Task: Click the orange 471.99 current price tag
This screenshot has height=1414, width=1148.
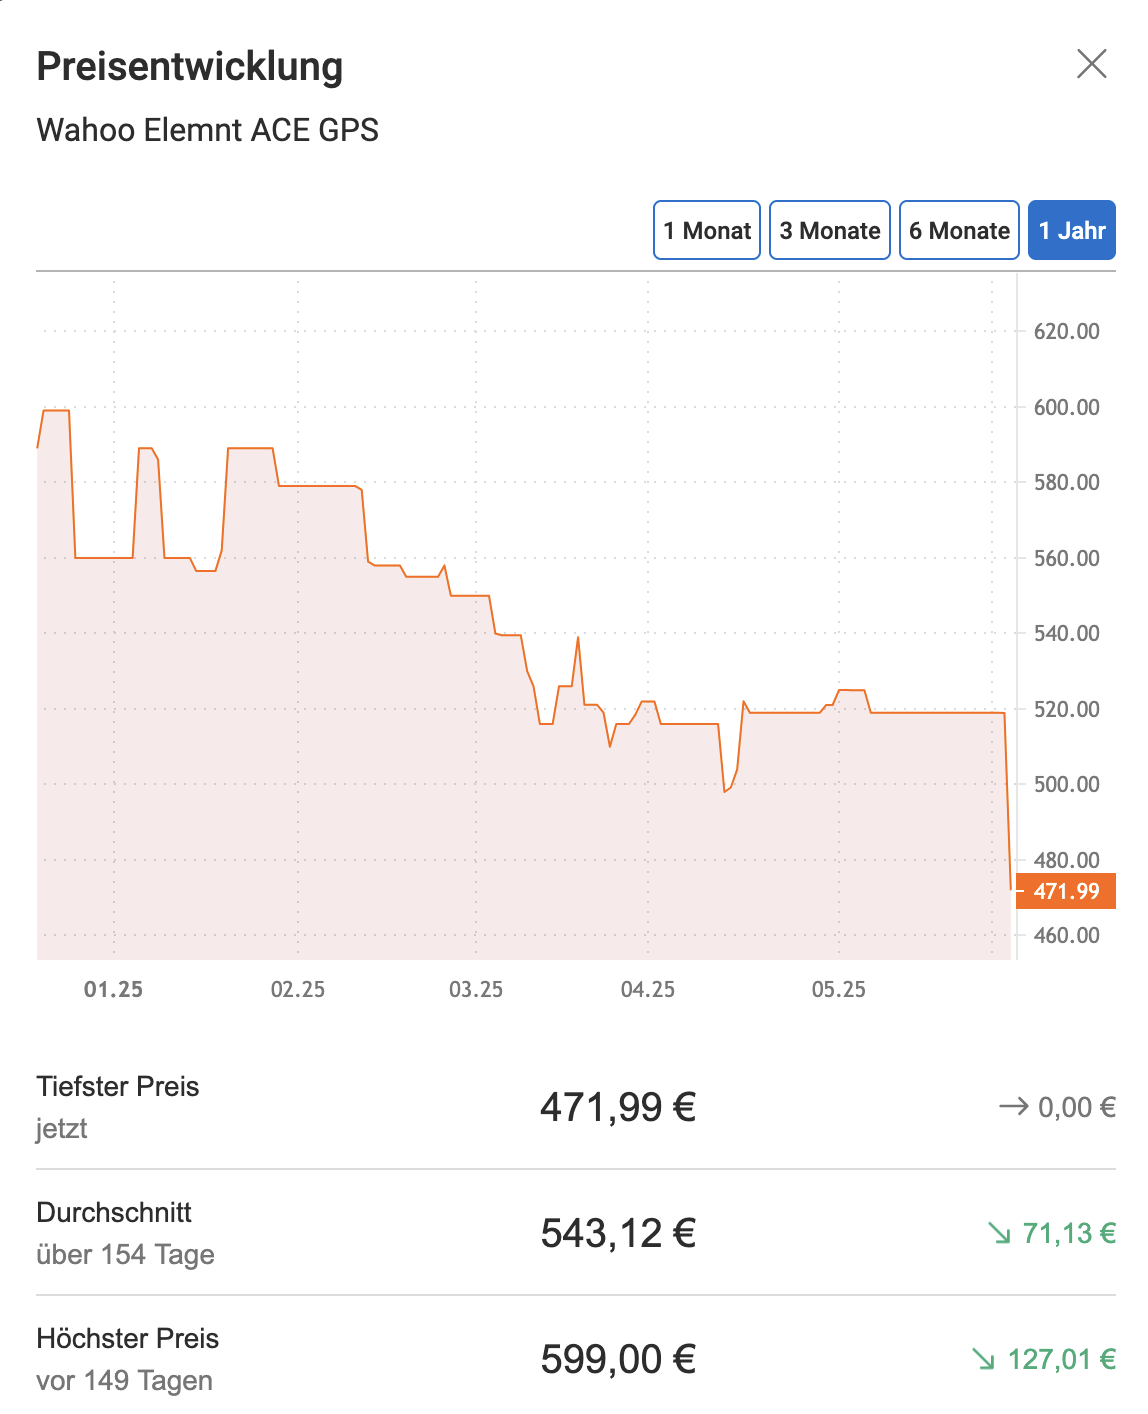Action: click(1066, 891)
